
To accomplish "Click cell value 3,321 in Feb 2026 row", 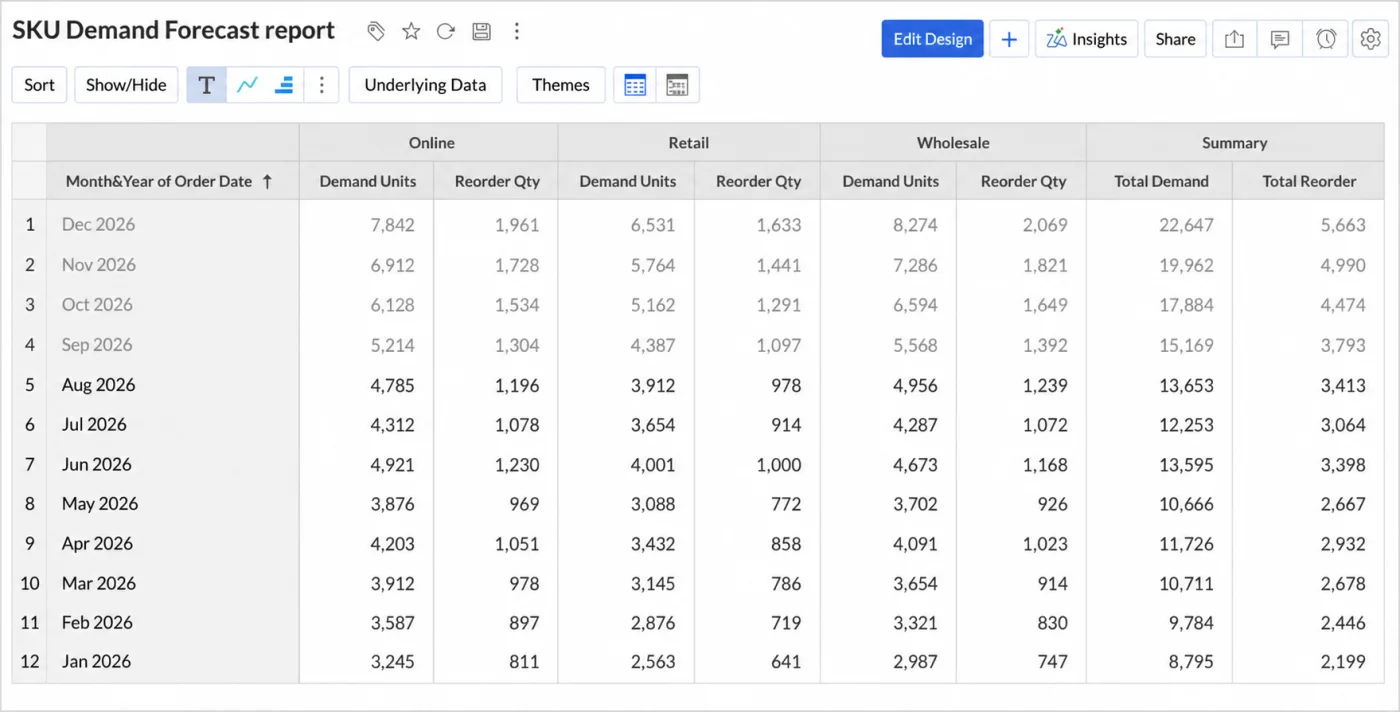I will point(915,623).
